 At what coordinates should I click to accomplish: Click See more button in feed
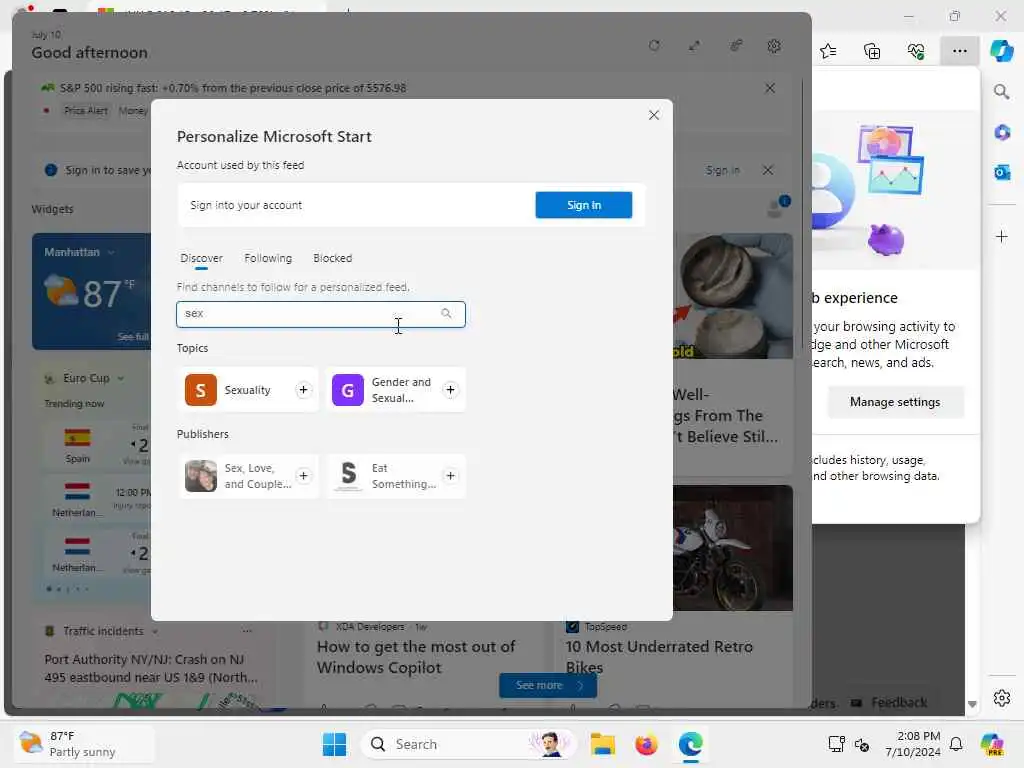(547, 685)
